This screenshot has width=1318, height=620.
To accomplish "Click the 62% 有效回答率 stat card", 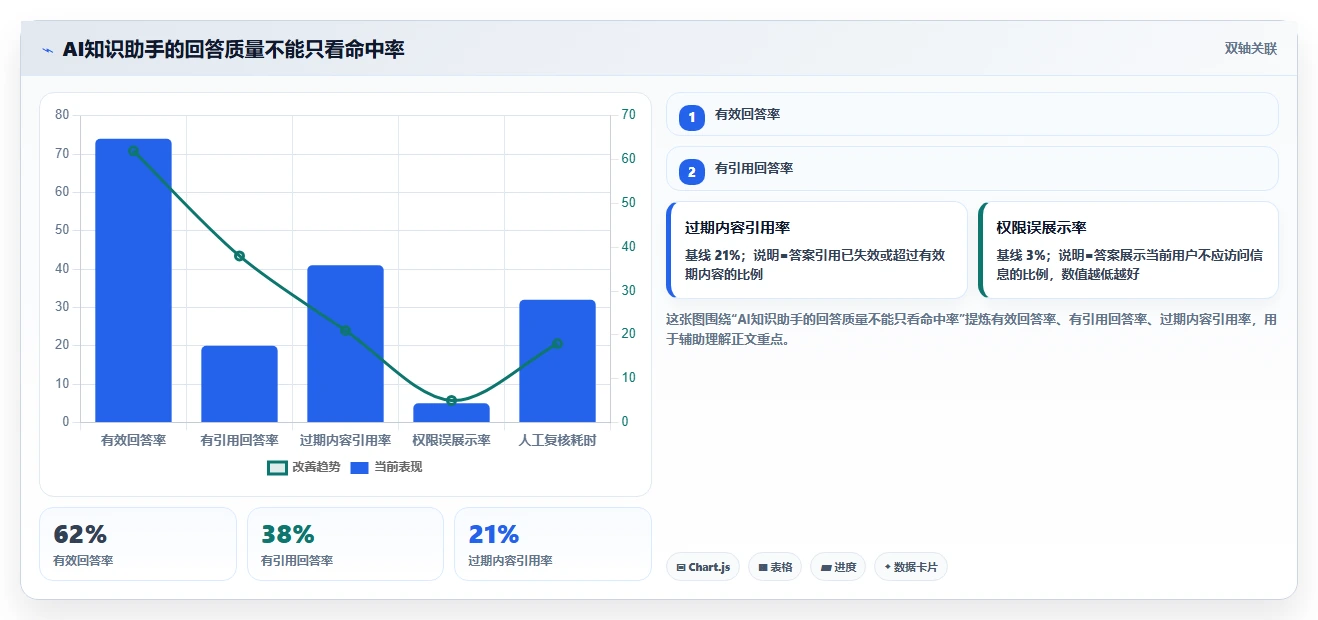I will (138, 544).
